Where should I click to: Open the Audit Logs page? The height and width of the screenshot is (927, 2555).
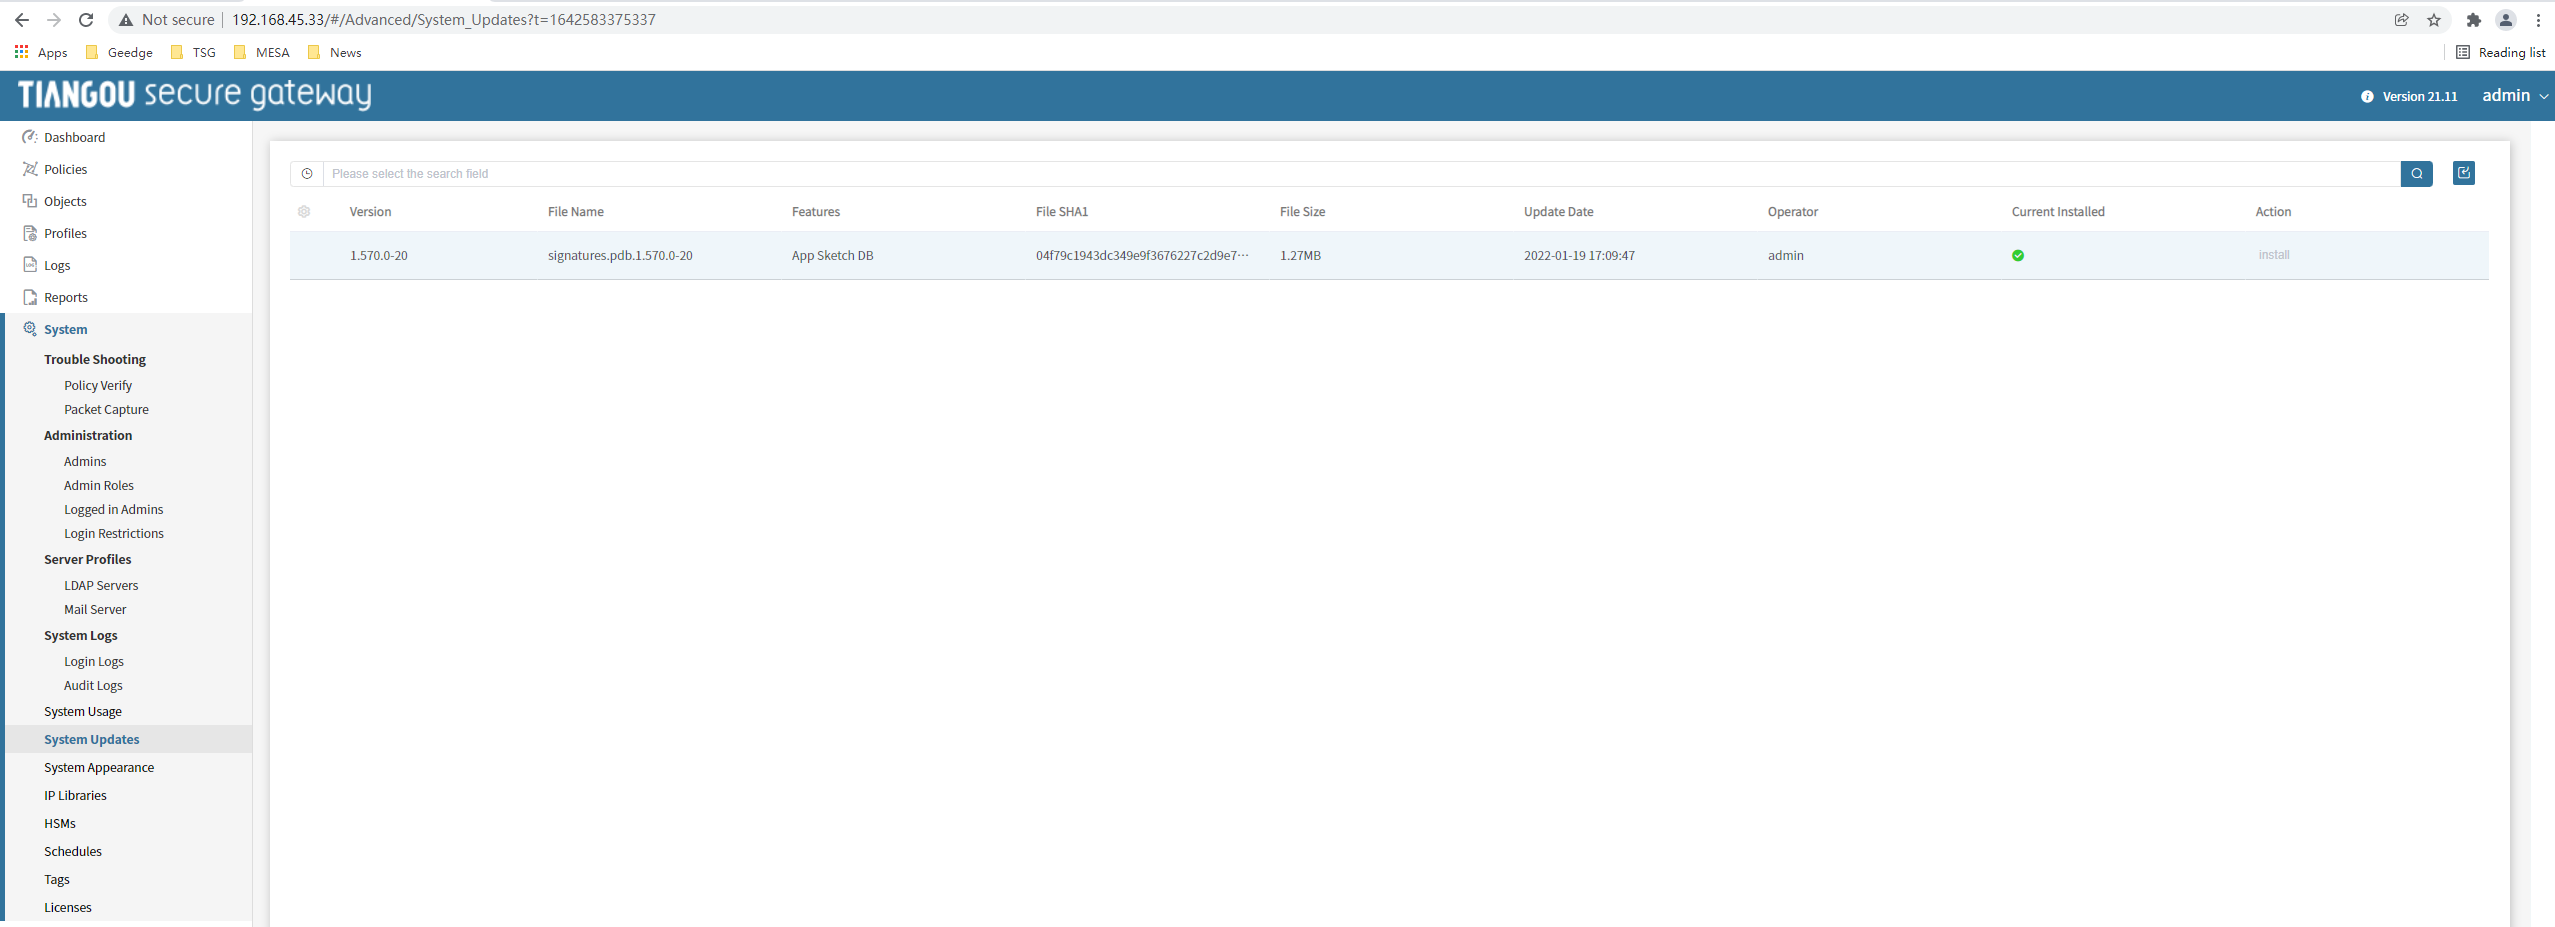[93, 686]
